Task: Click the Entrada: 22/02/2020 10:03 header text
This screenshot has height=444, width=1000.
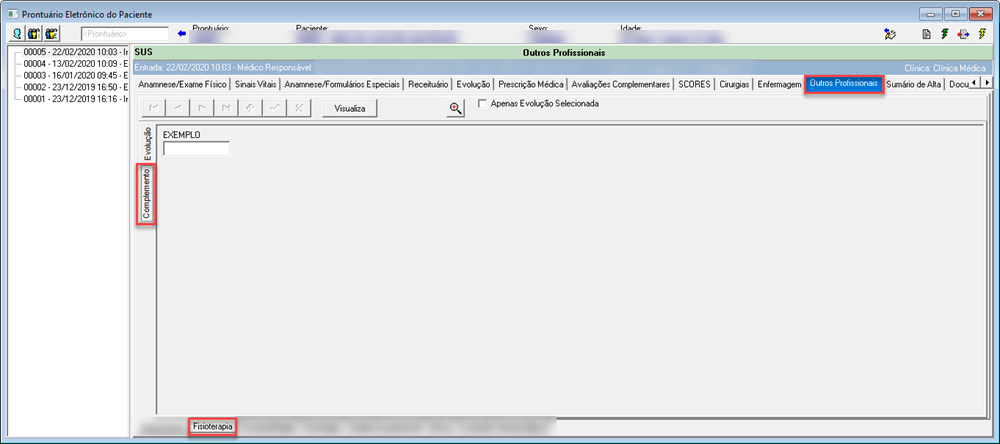Action: (223, 67)
